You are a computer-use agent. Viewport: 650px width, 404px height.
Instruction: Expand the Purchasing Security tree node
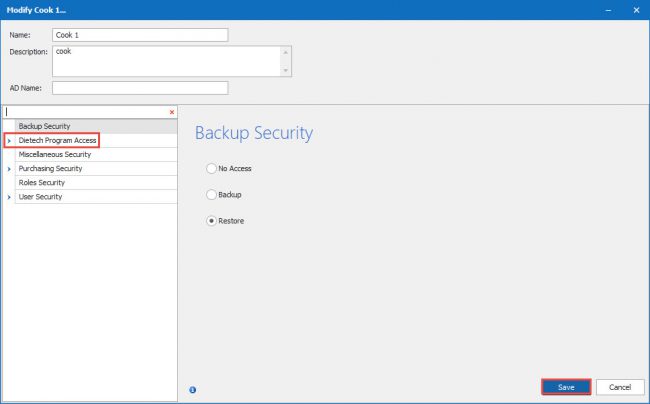pyautogui.click(x=9, y=169)
